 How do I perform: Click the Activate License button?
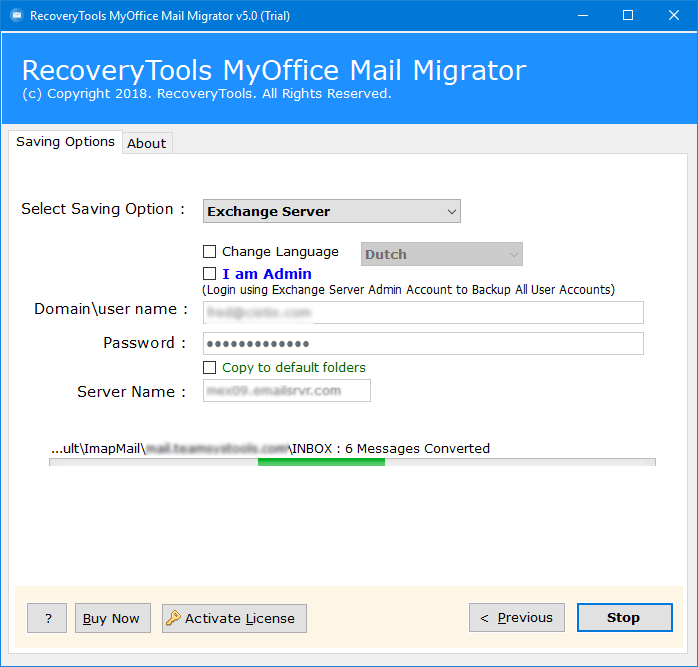coord(234,618)
